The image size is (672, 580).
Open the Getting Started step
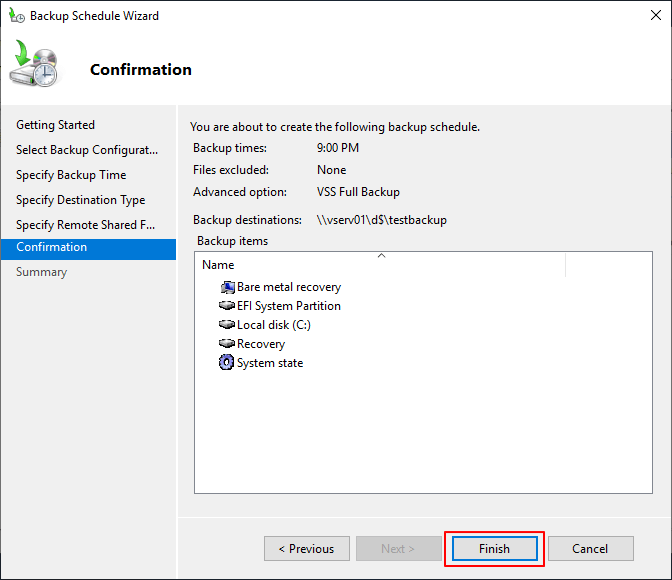(x=55, y=125)
